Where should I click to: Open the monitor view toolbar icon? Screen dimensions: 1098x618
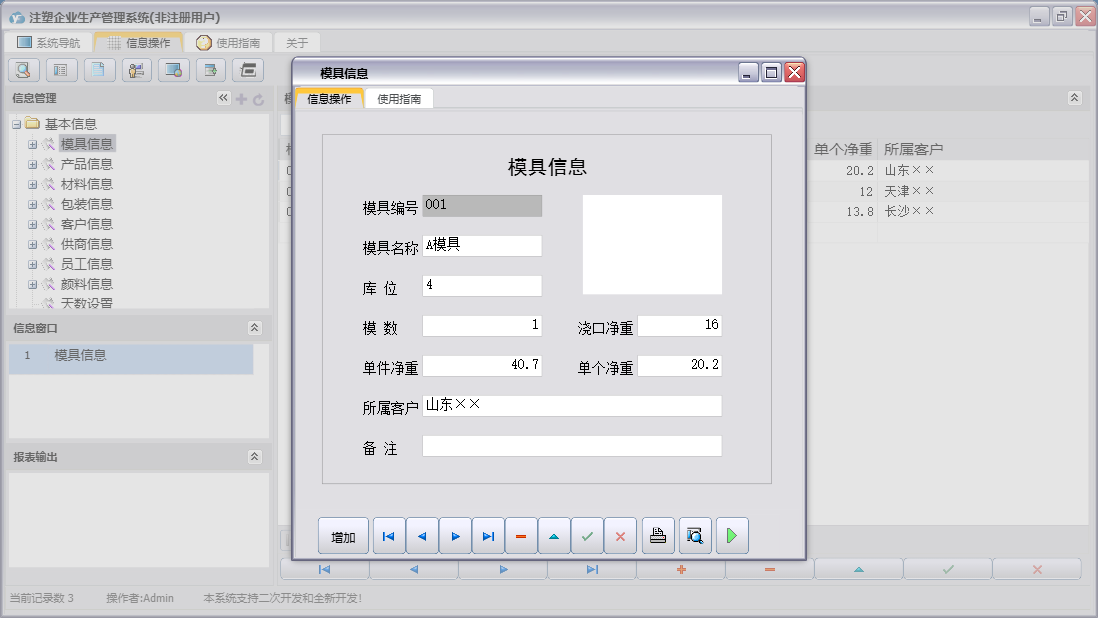[x=173, y=70]
